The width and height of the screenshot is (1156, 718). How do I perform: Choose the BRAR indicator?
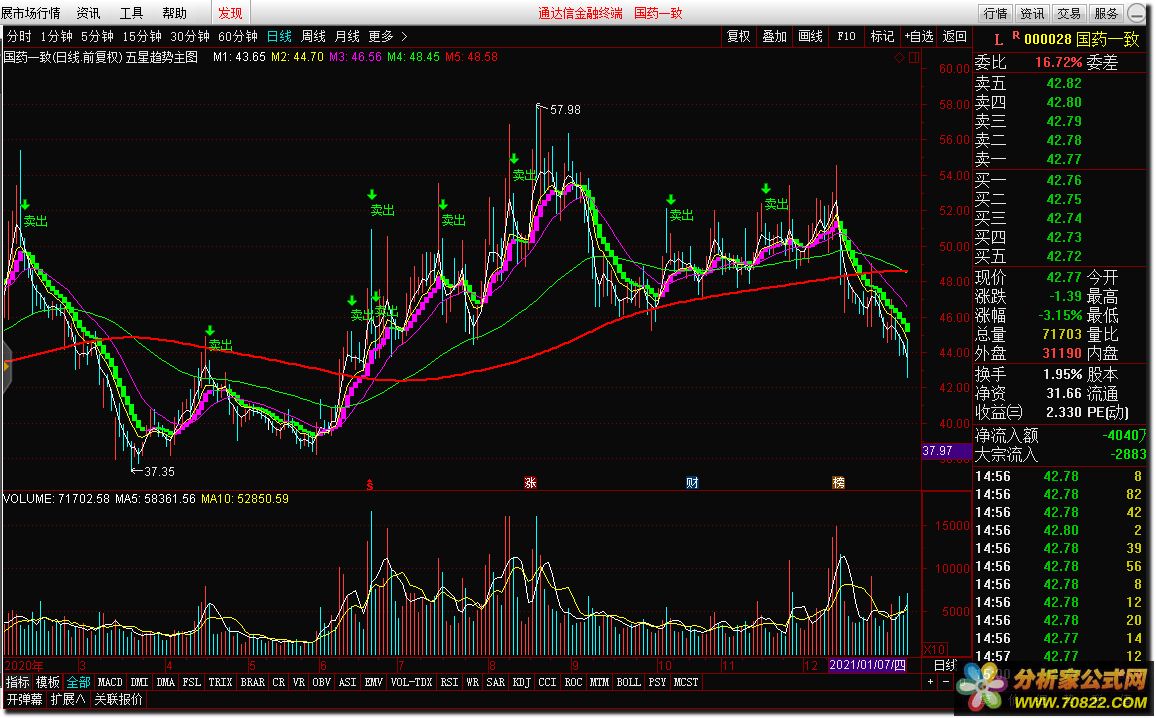coord(253,683)
